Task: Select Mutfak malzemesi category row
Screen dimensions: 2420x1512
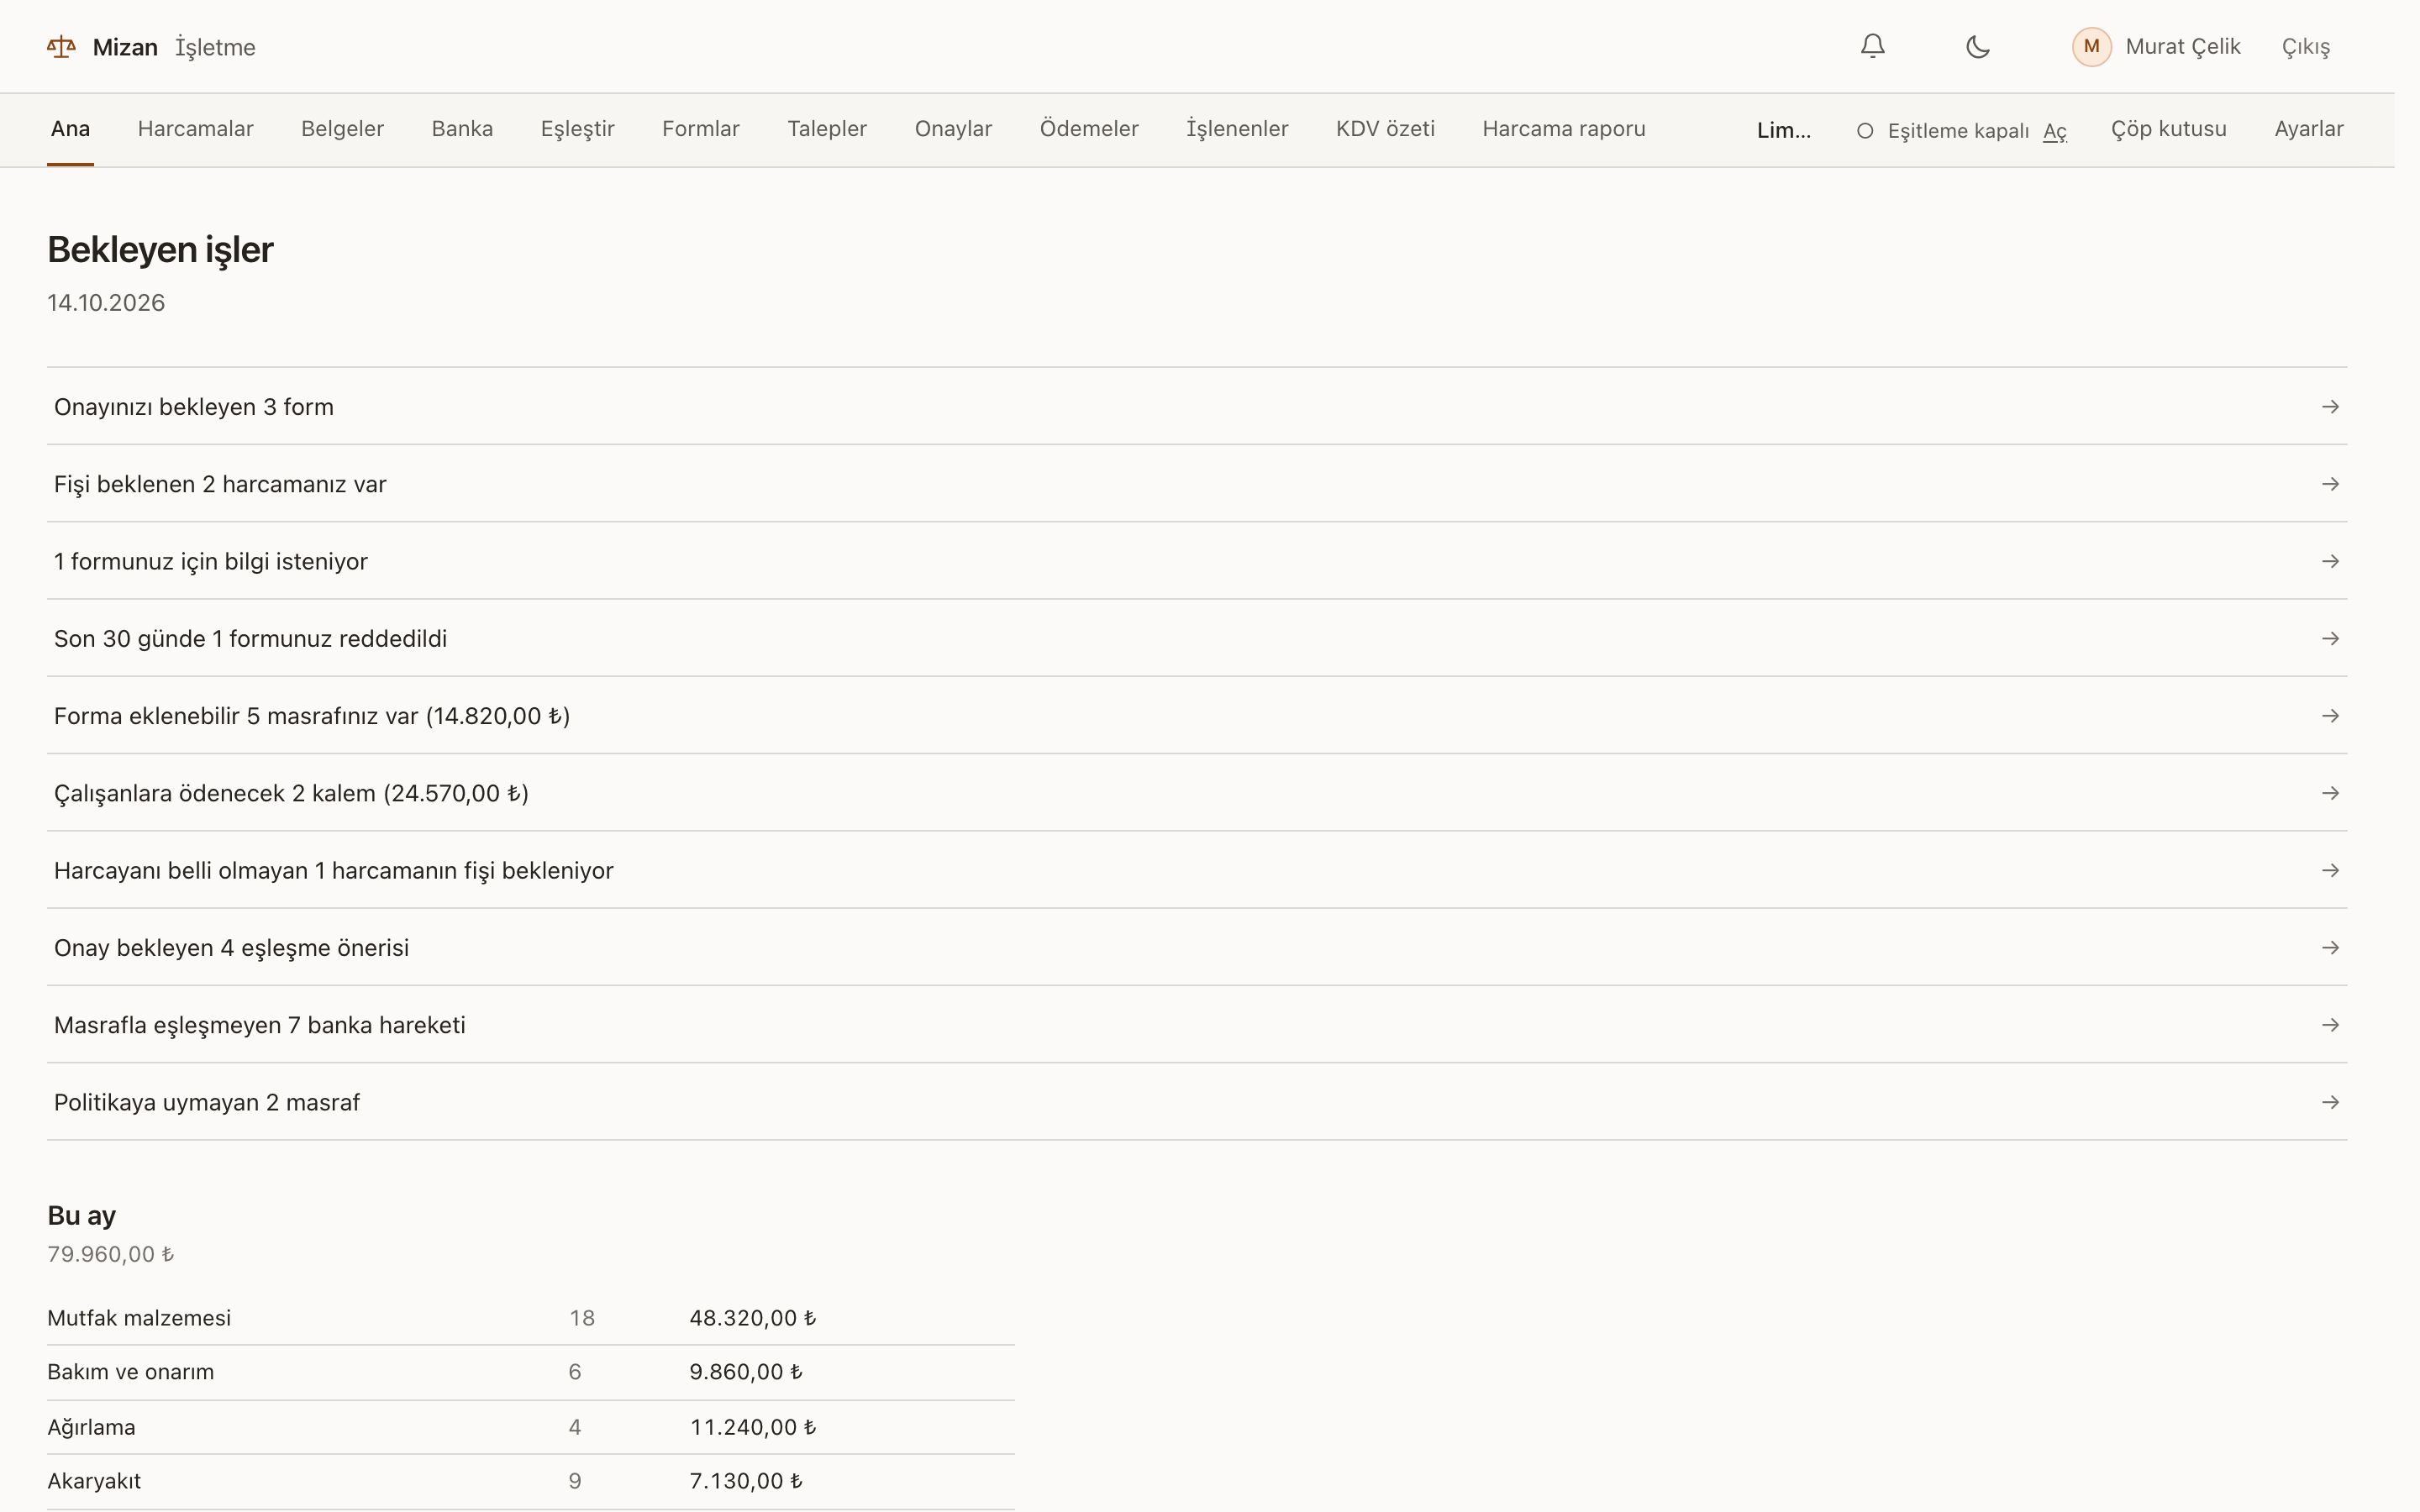Action: click(530, 1318)
